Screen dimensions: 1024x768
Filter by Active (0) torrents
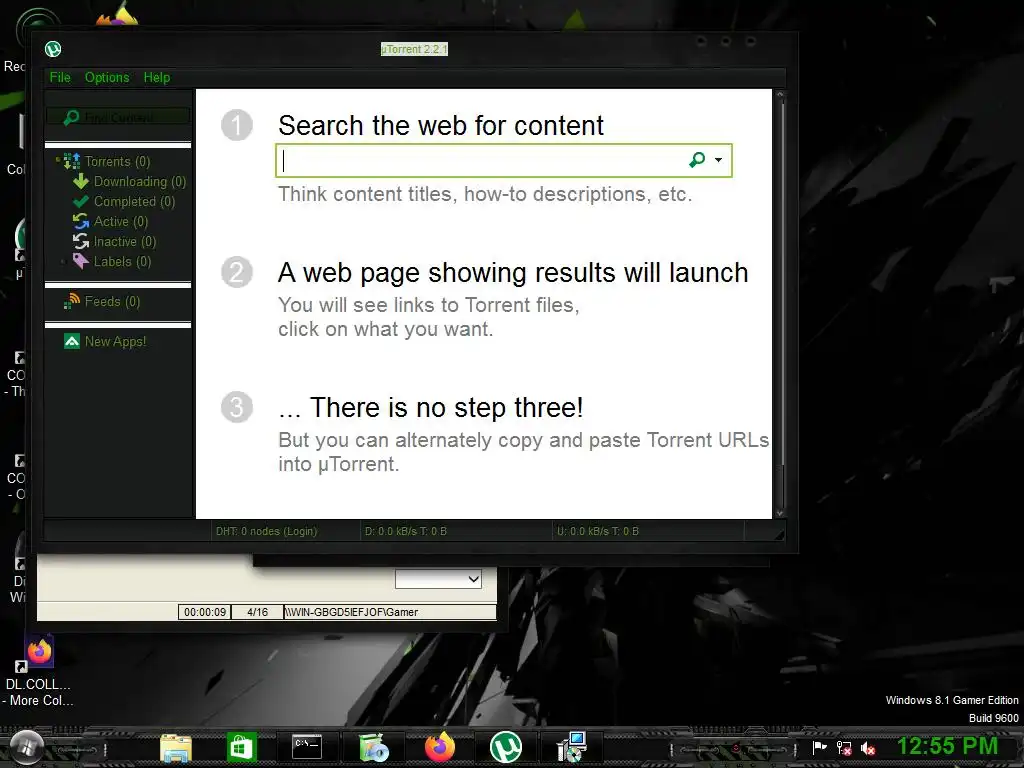point(121,221)
